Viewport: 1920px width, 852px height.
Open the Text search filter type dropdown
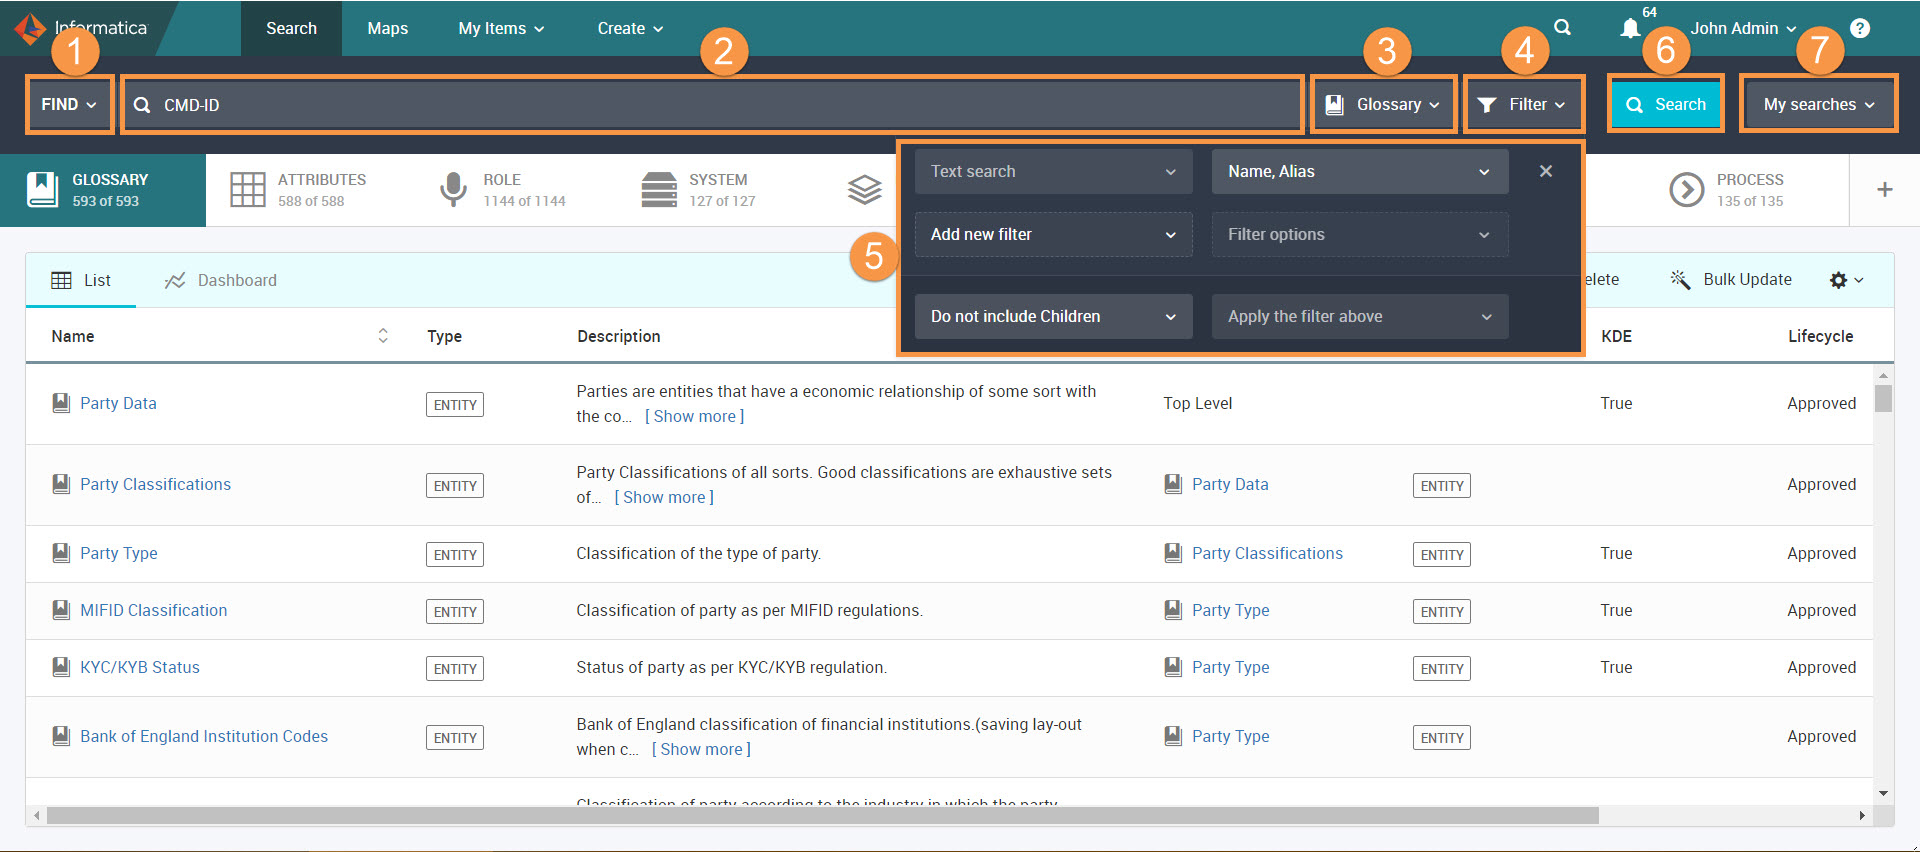pos(1053,171)
